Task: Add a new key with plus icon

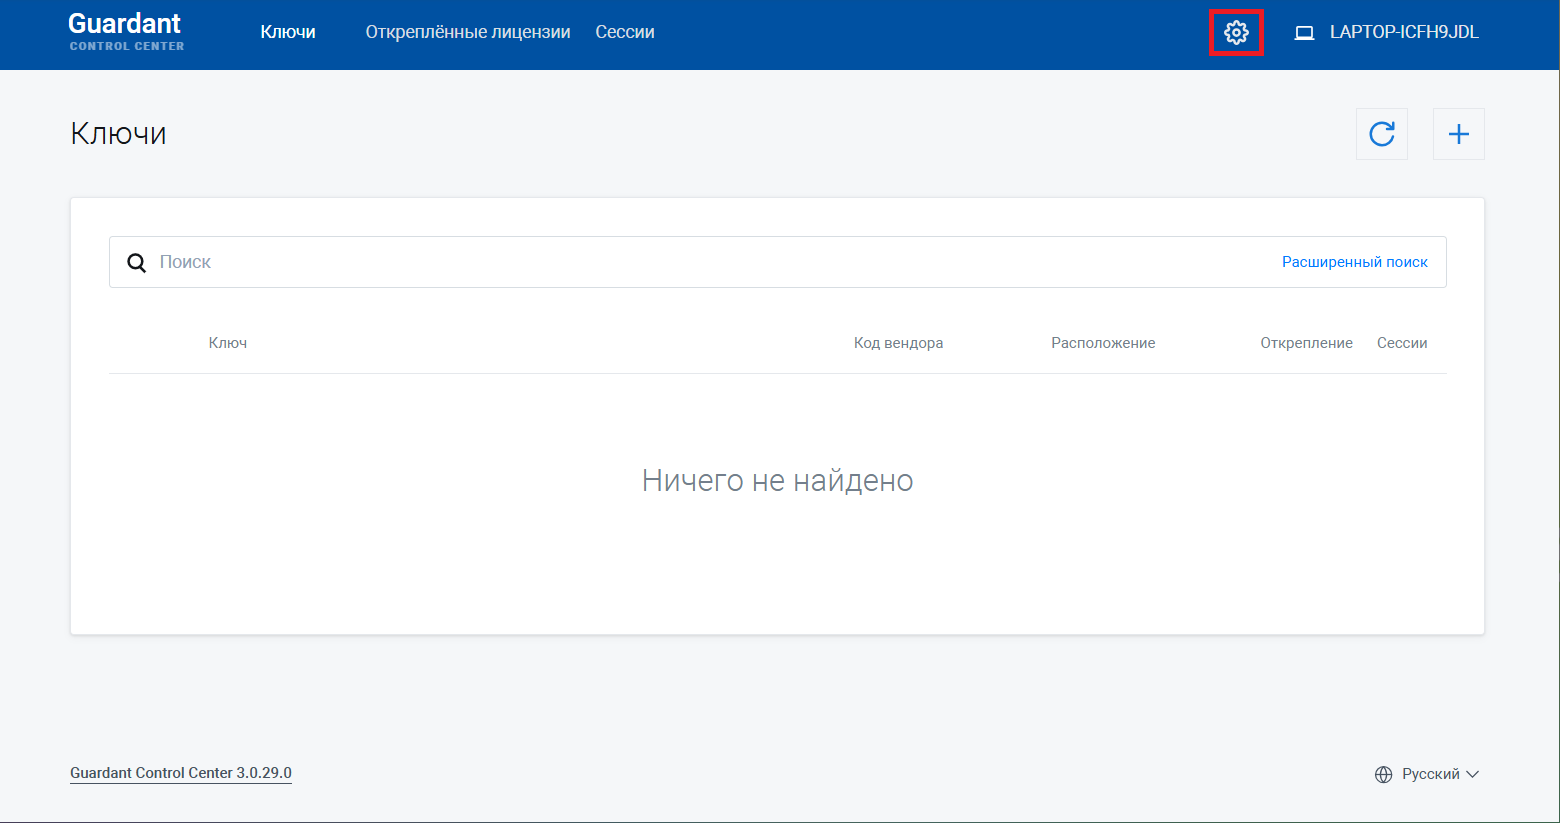Action: 1458,134
